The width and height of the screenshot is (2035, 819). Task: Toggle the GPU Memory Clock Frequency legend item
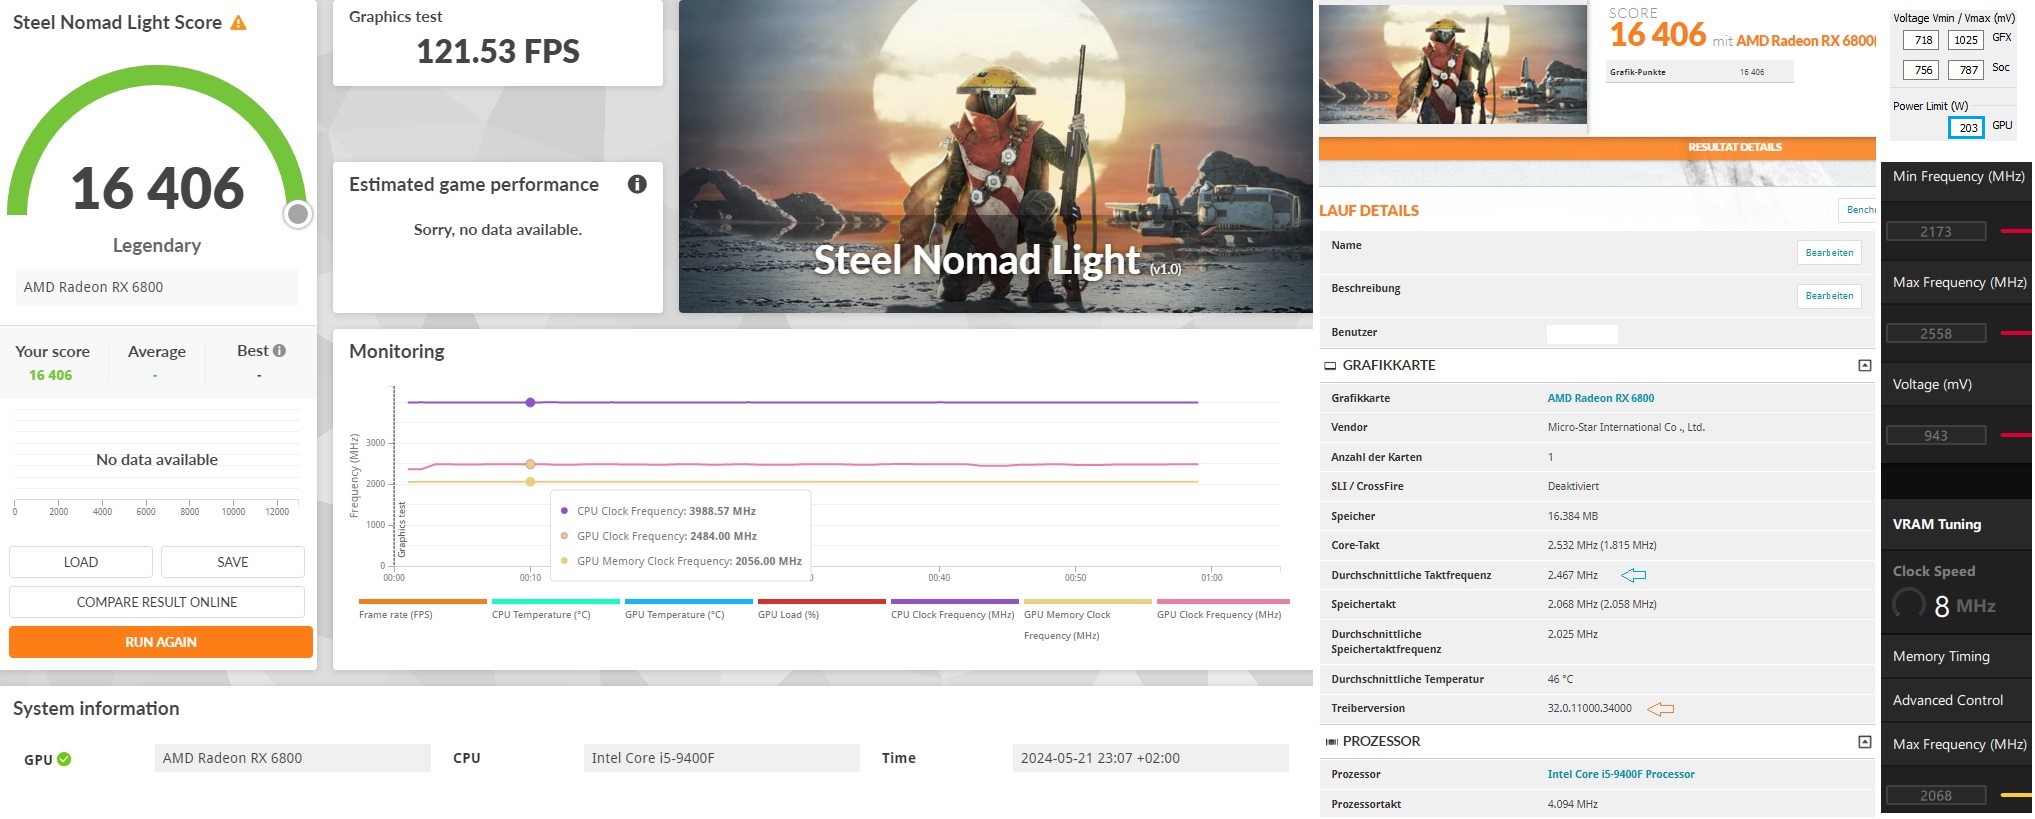[x=1087, y=620]
